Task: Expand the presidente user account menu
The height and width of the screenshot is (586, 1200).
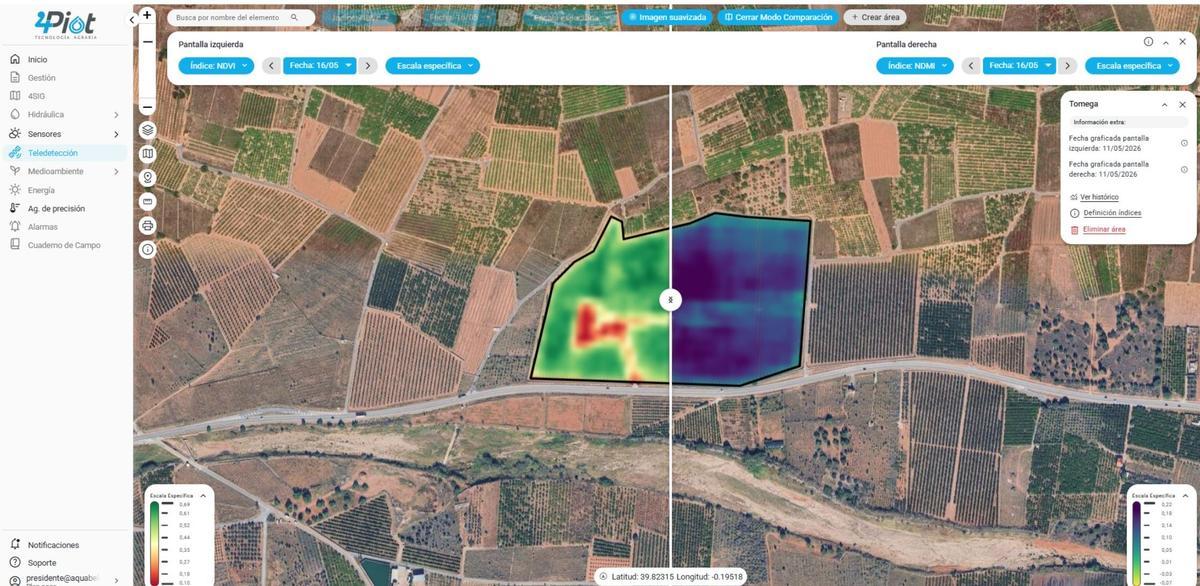Action: (117, 579)
